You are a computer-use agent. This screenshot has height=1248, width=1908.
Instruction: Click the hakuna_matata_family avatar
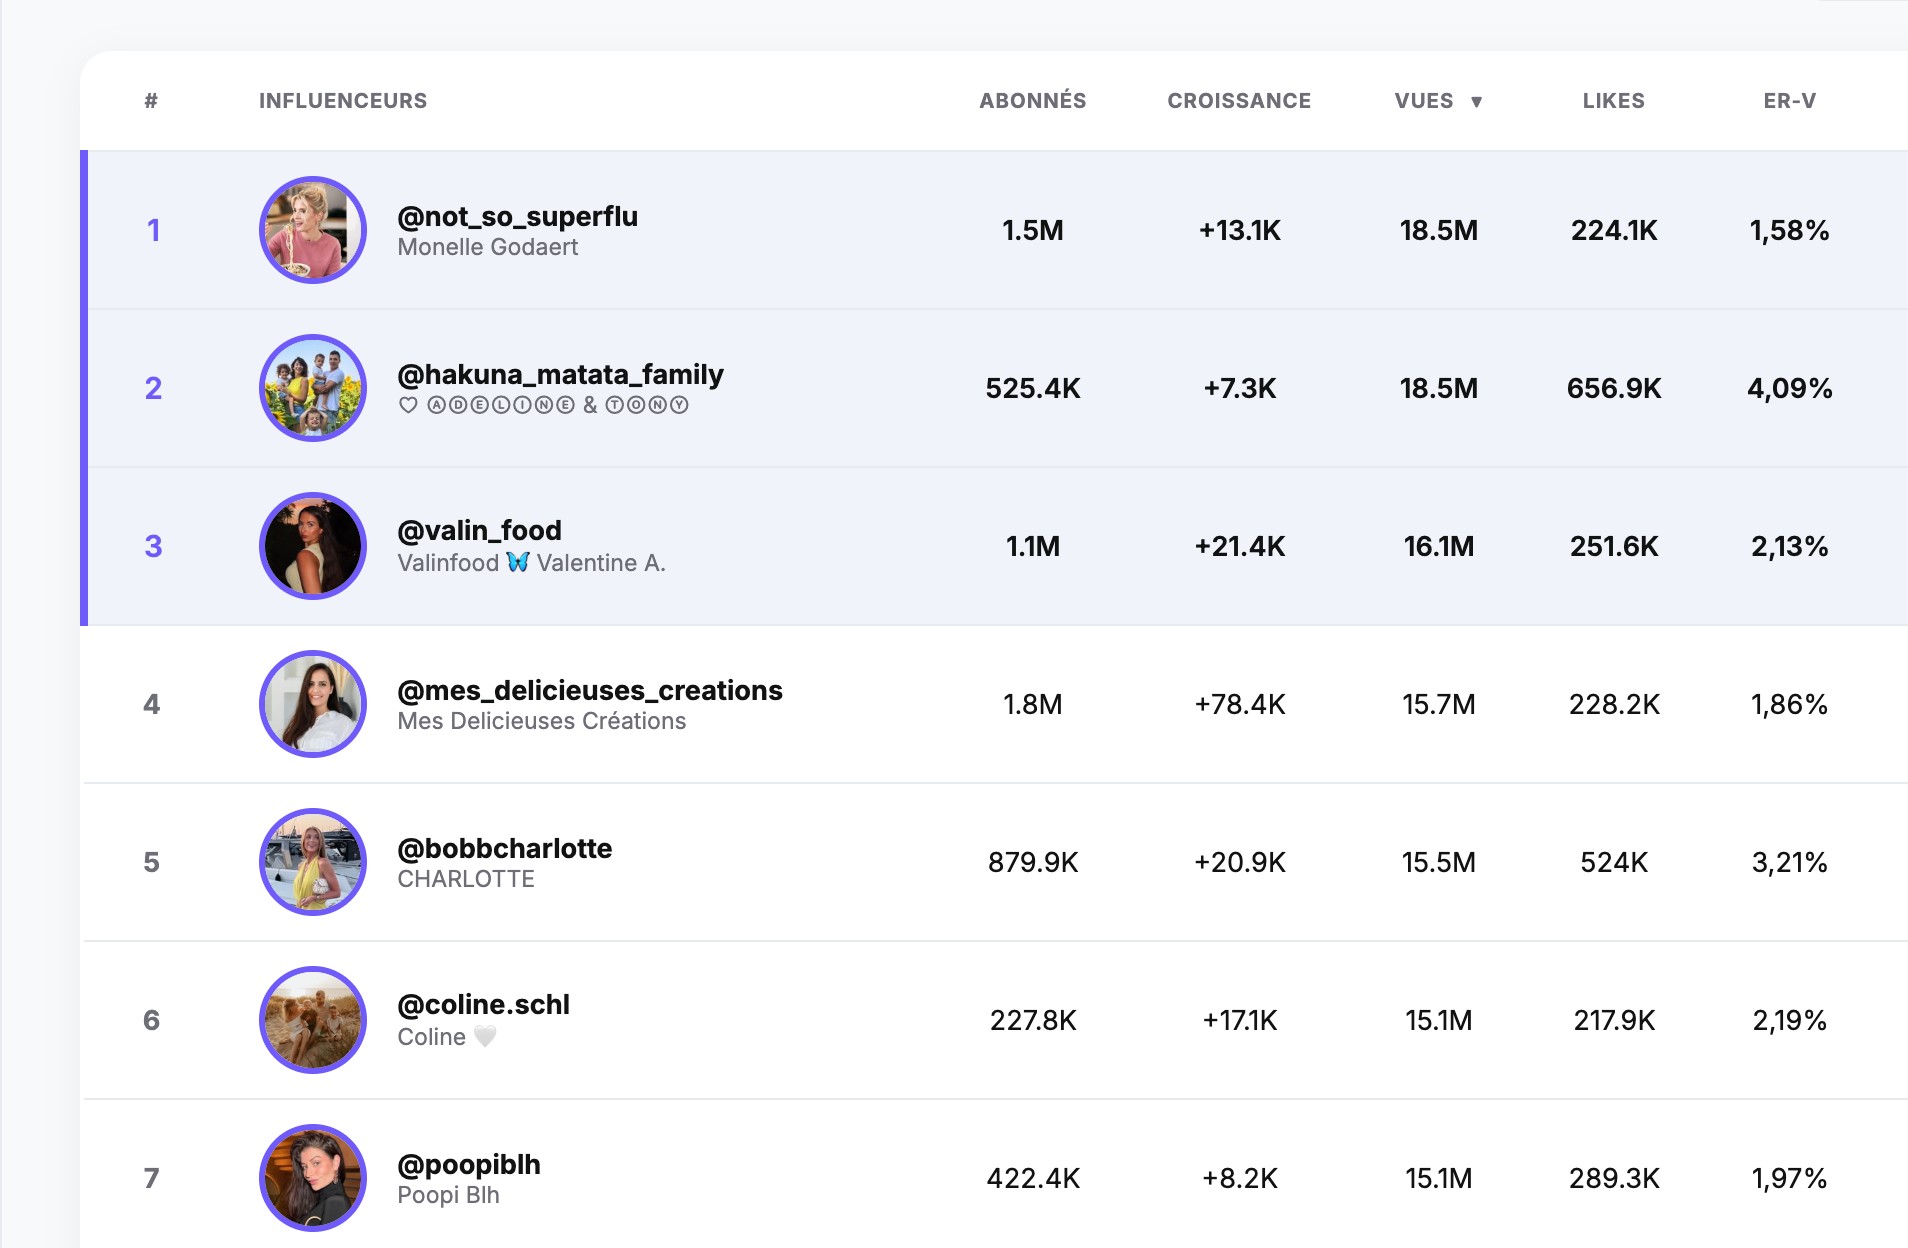(312, 388)
